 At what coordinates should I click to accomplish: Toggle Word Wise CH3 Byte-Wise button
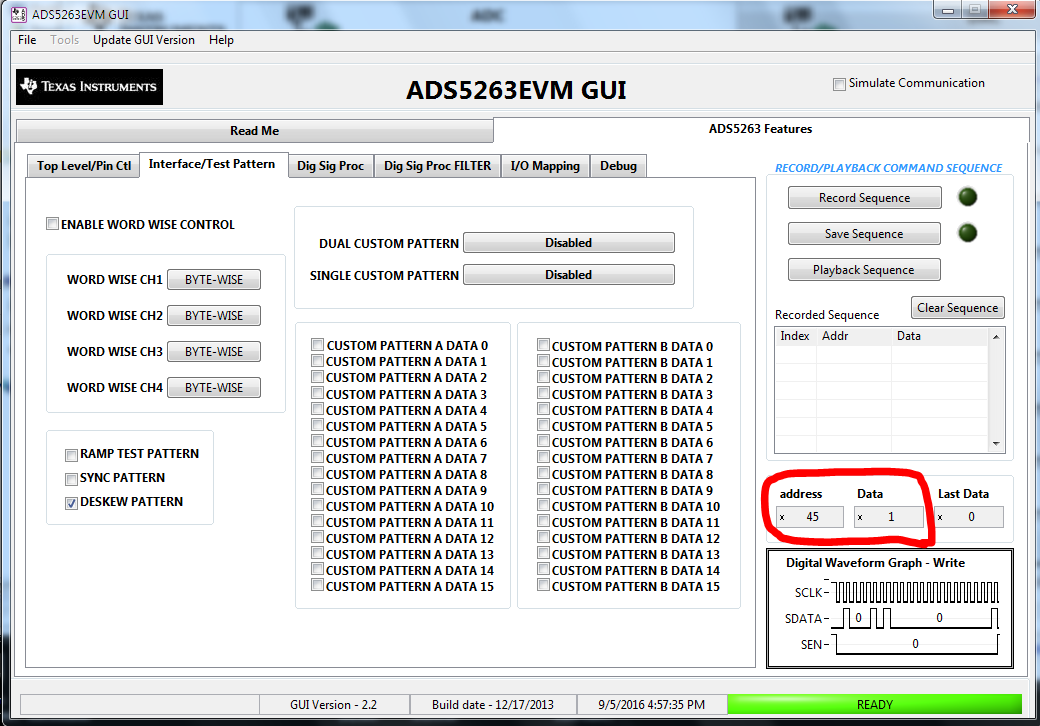point(214,351)
